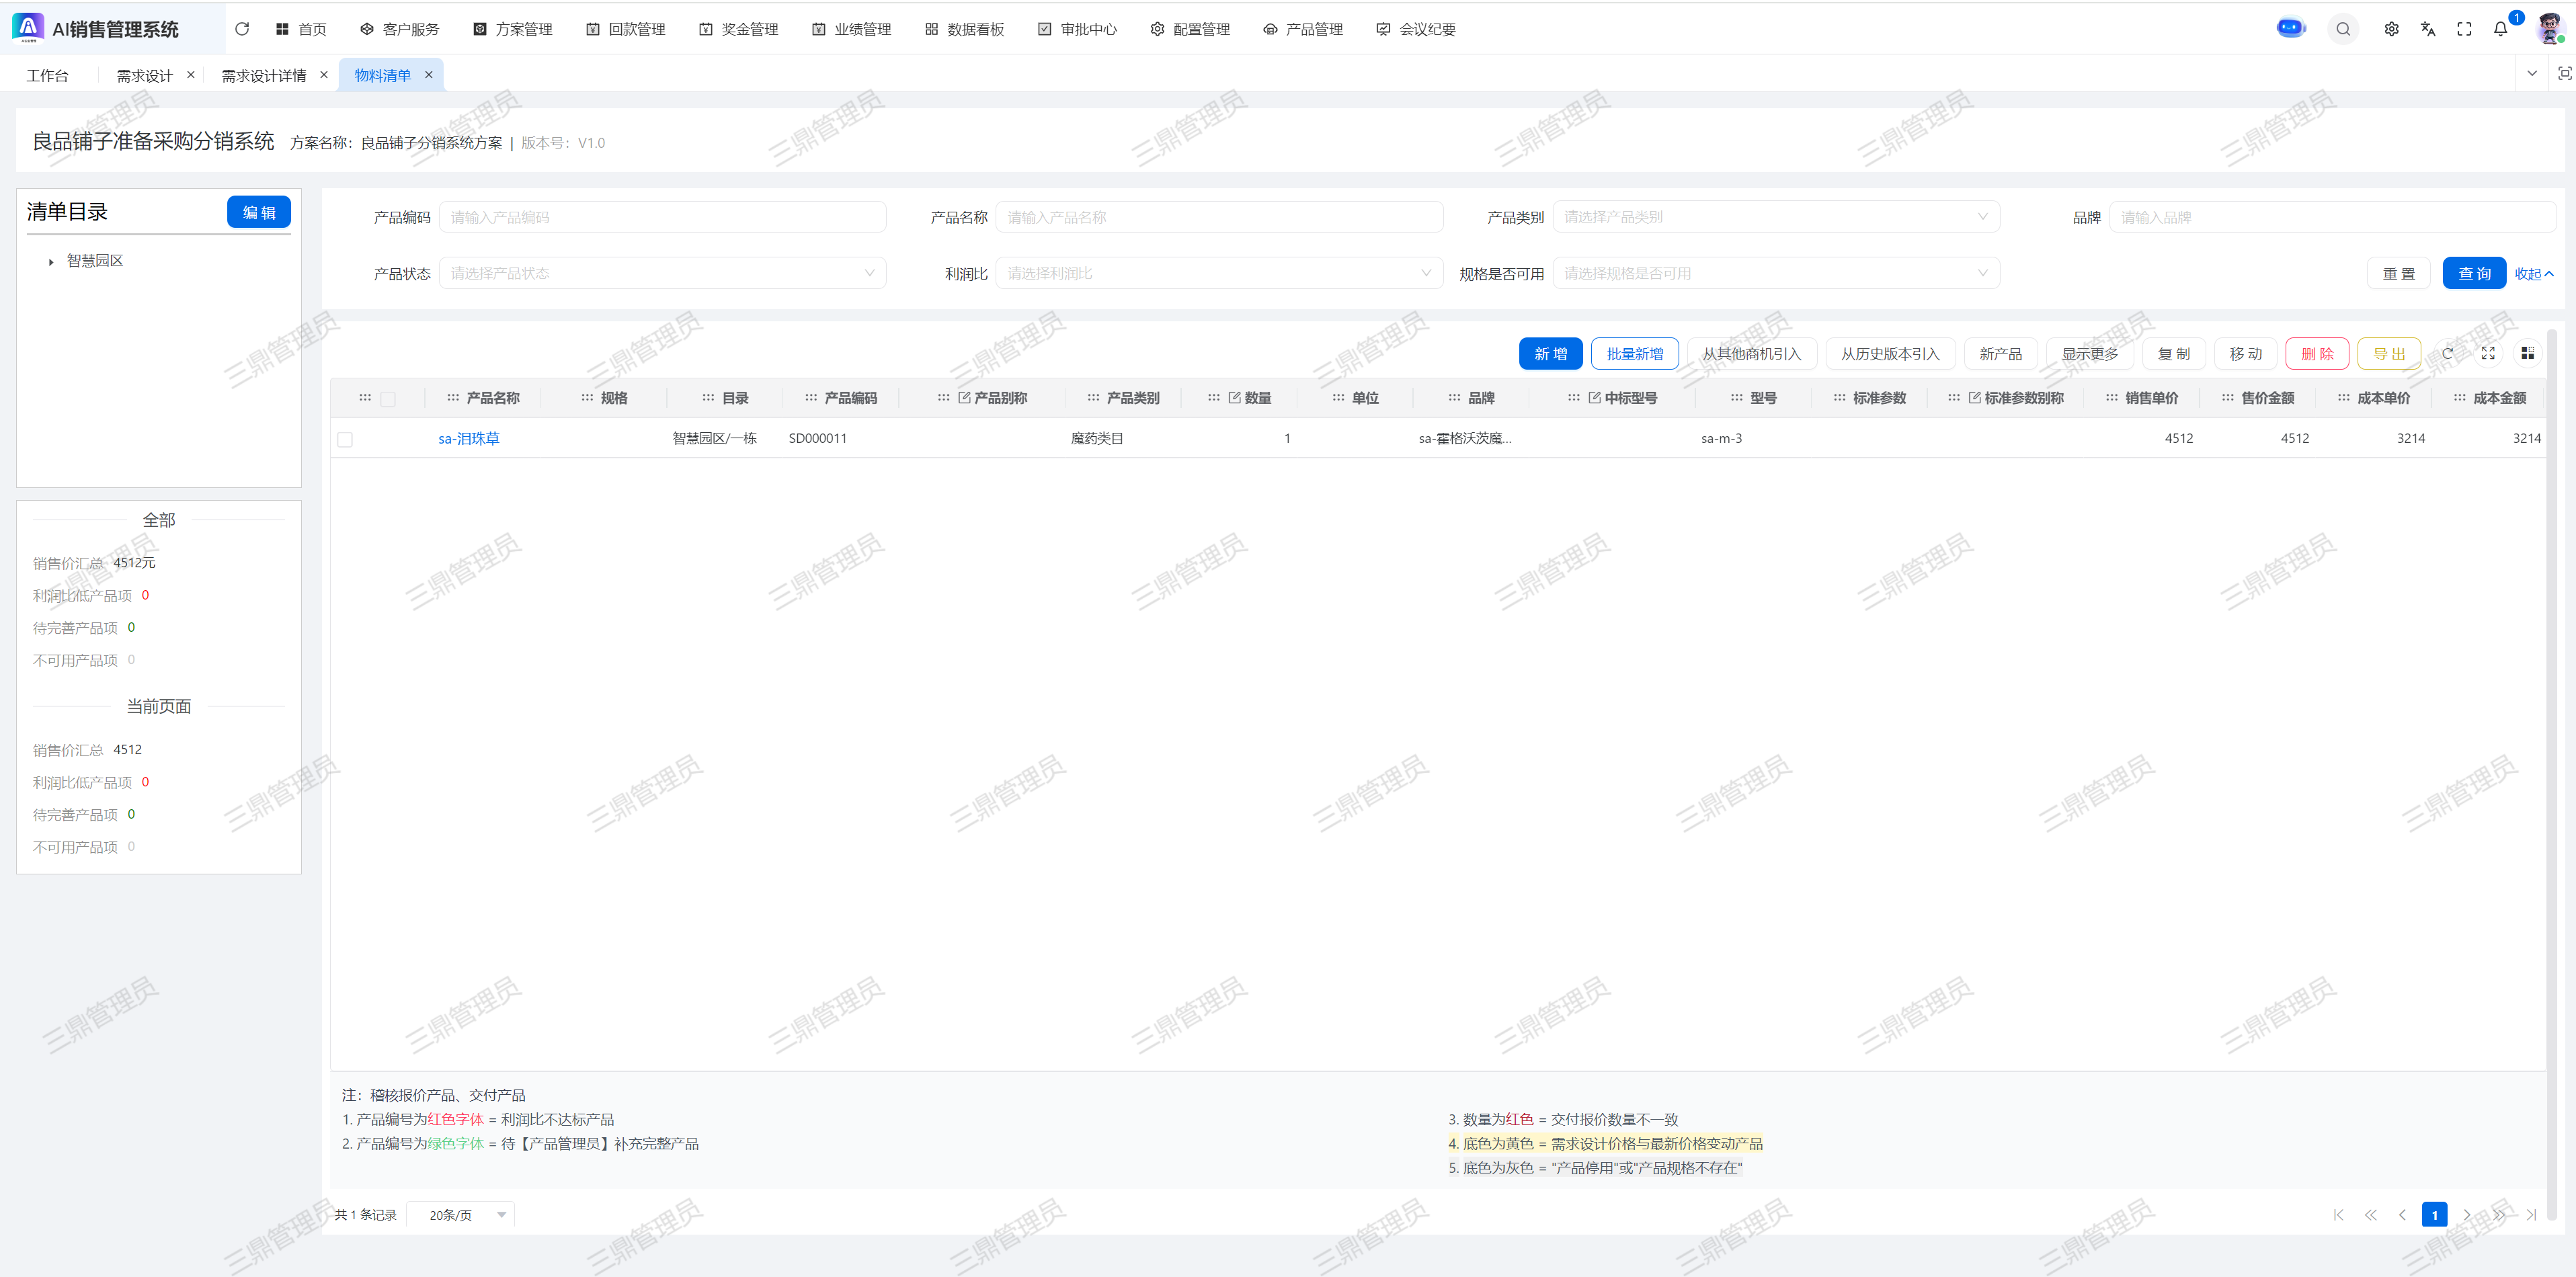Check the sa-泪珠草 row checkbox
Screen dimensions: 2576x1277
click(x=345, y=439)
